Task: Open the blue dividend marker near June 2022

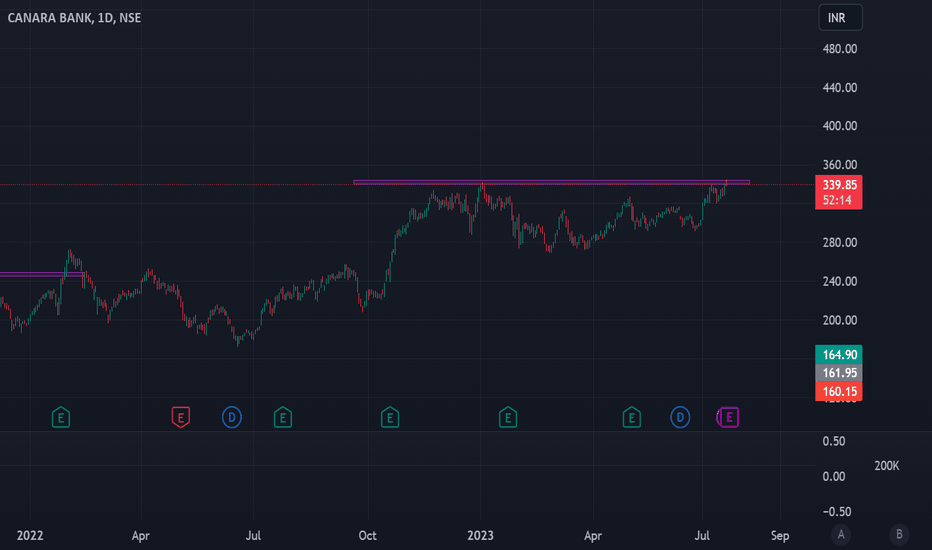Action: [x=232, y=417]
